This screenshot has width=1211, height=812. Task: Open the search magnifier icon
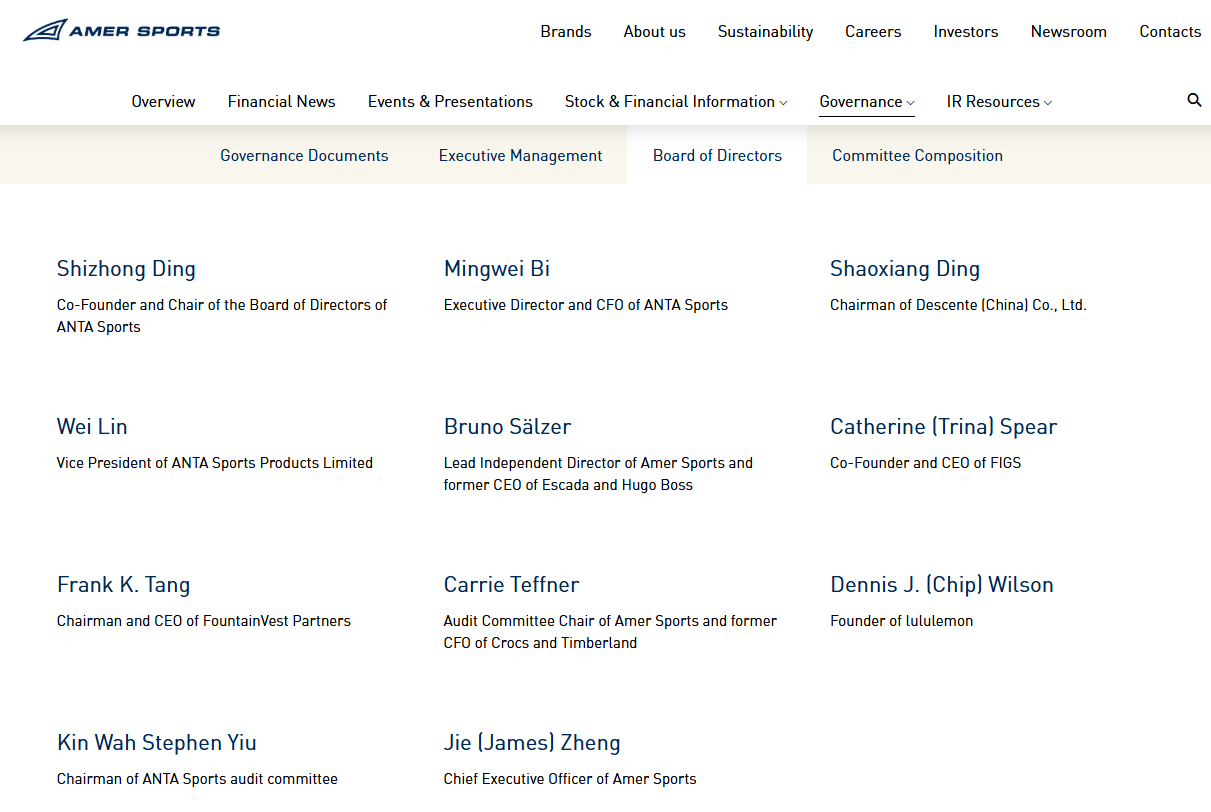[1194, 100]
